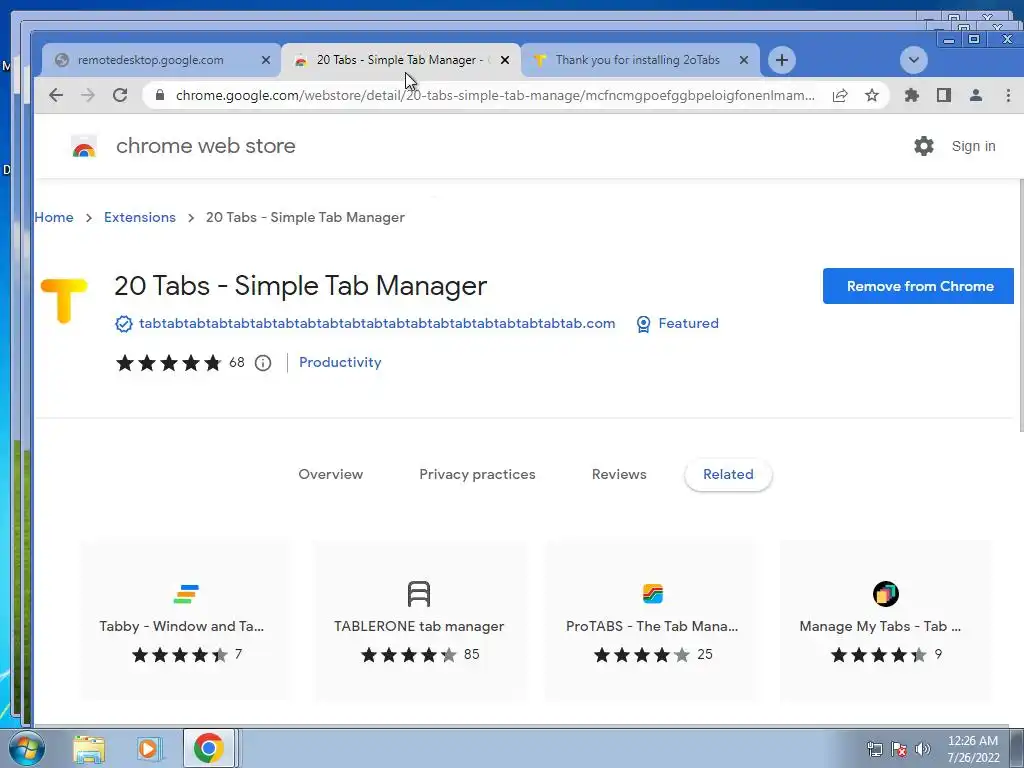Open the Privacy practices tab
This screenshot has width=1024, height=768.
click(477, 475)
